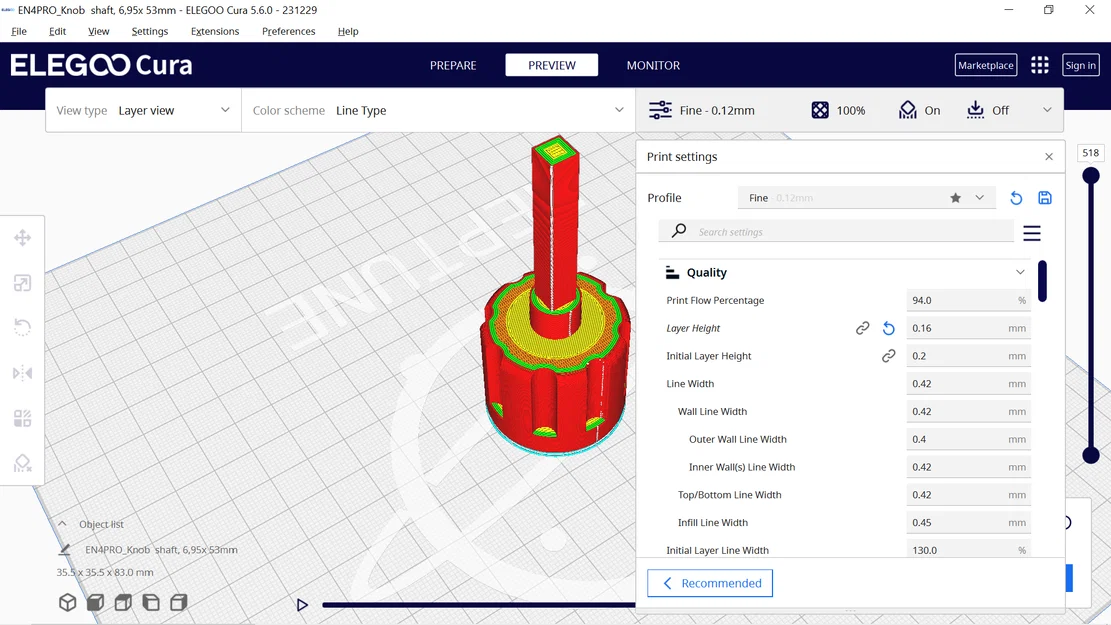Screen dimensions: 1111x625
Task: Click the layer number 518 field
Action: tap(1090, 153)
